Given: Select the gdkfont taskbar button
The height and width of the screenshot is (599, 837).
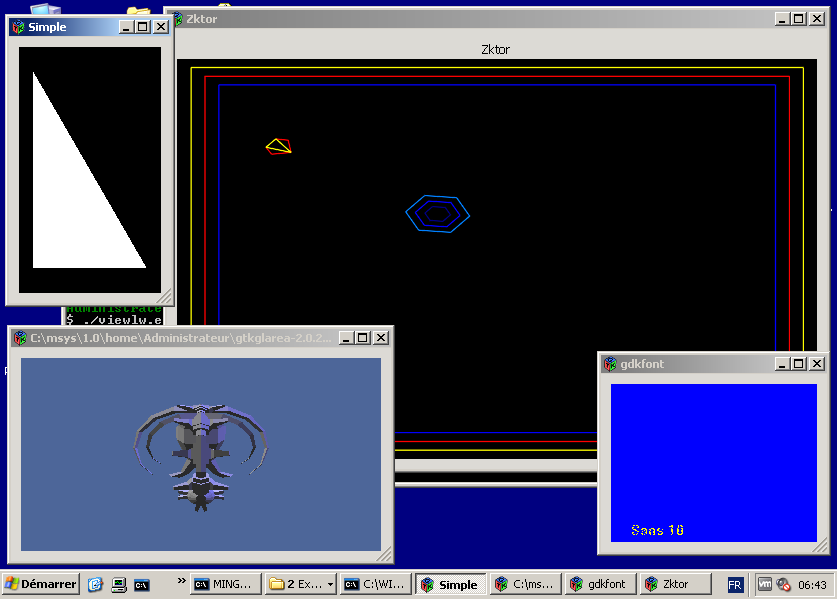Looking at the screenshot, I should coord(600,584).
